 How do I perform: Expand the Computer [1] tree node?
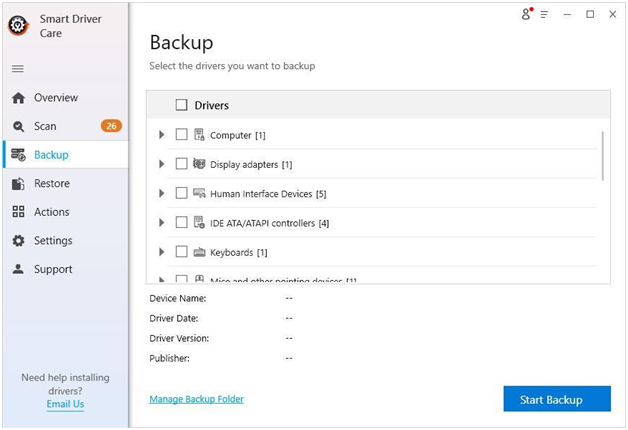(161, 135)
